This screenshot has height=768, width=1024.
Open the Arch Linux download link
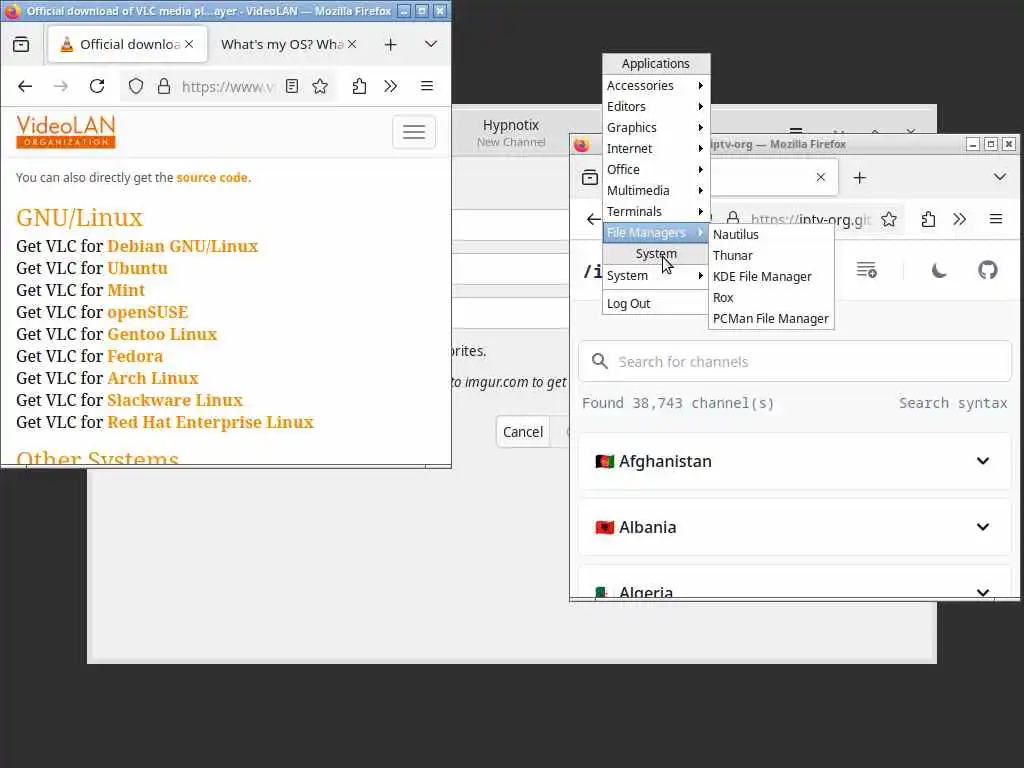pyautogui.click(x=153, y=378)
